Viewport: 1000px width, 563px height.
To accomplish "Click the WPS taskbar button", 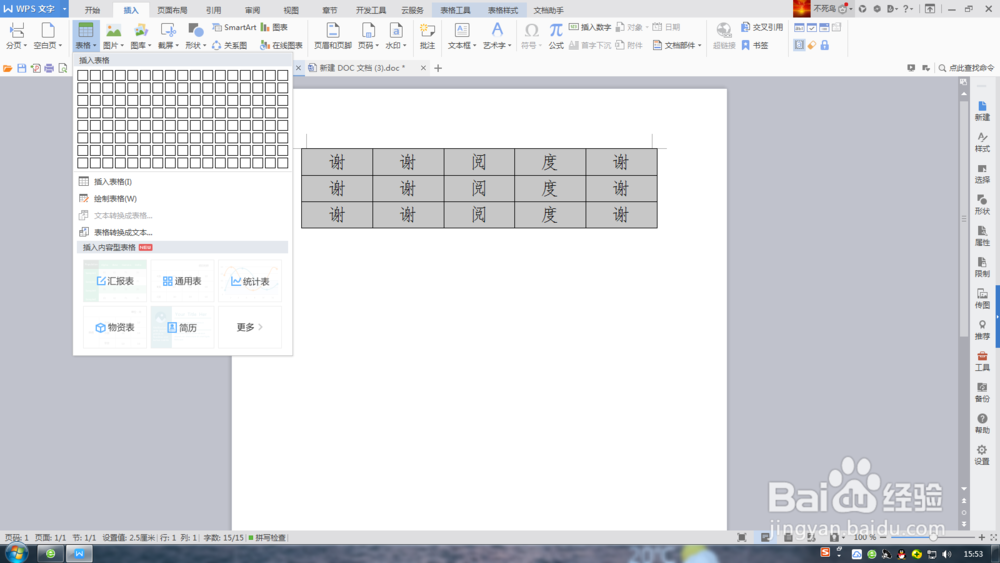I will click(x=80, y=553).
